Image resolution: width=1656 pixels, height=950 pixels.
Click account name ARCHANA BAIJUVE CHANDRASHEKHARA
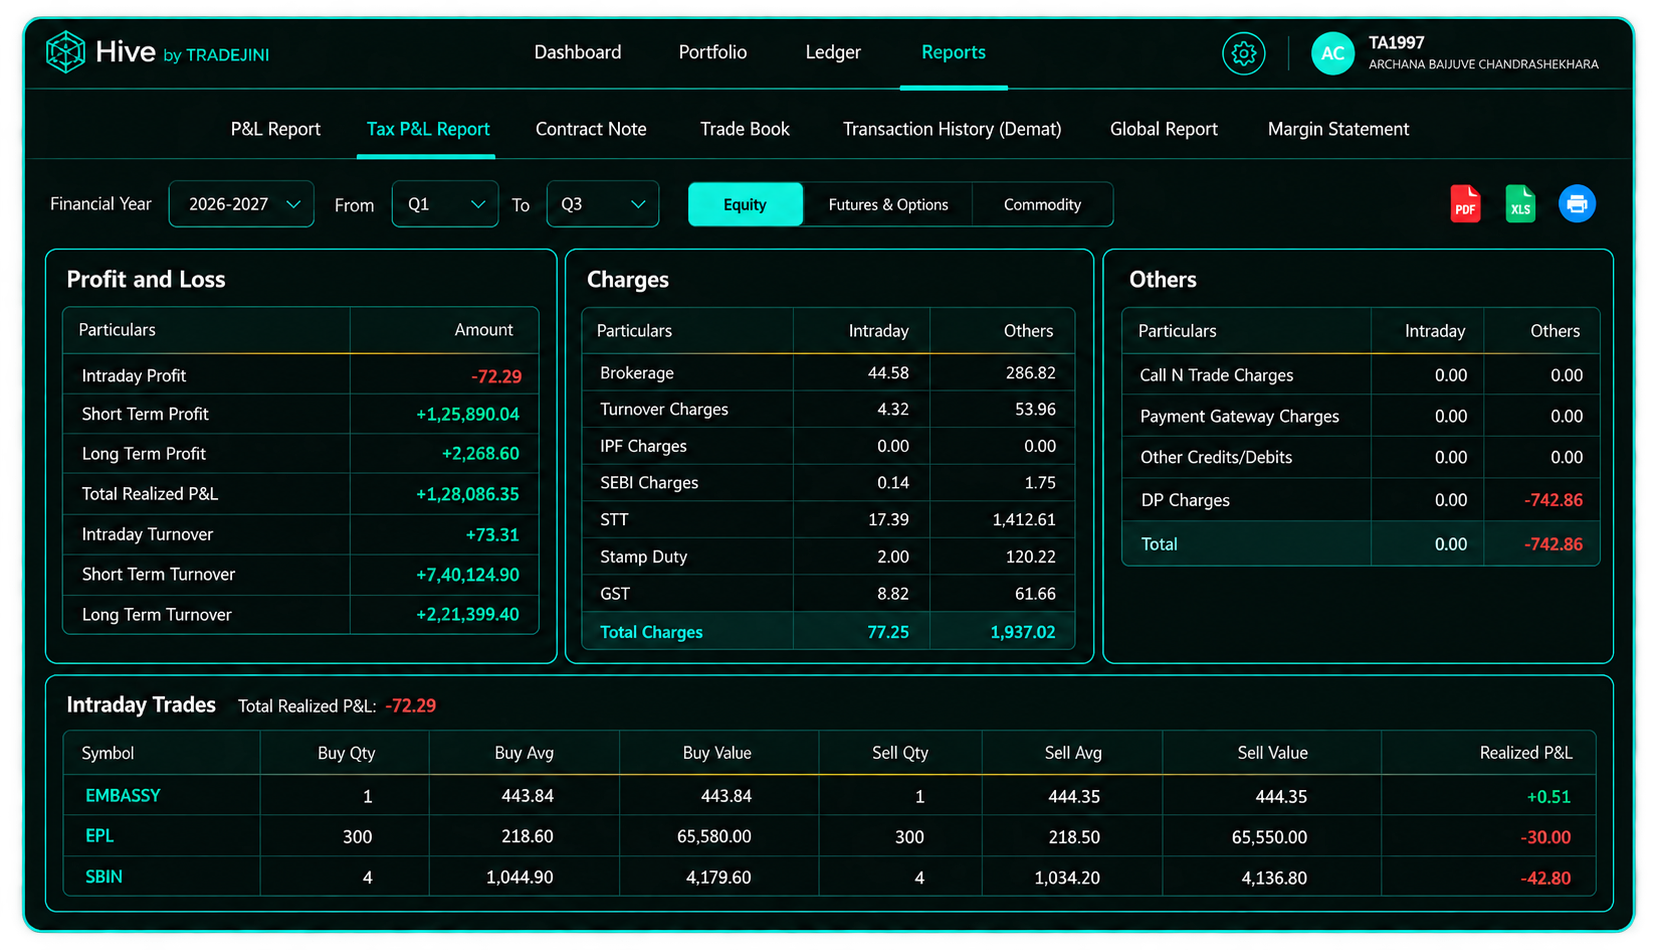click(1483, 64)
